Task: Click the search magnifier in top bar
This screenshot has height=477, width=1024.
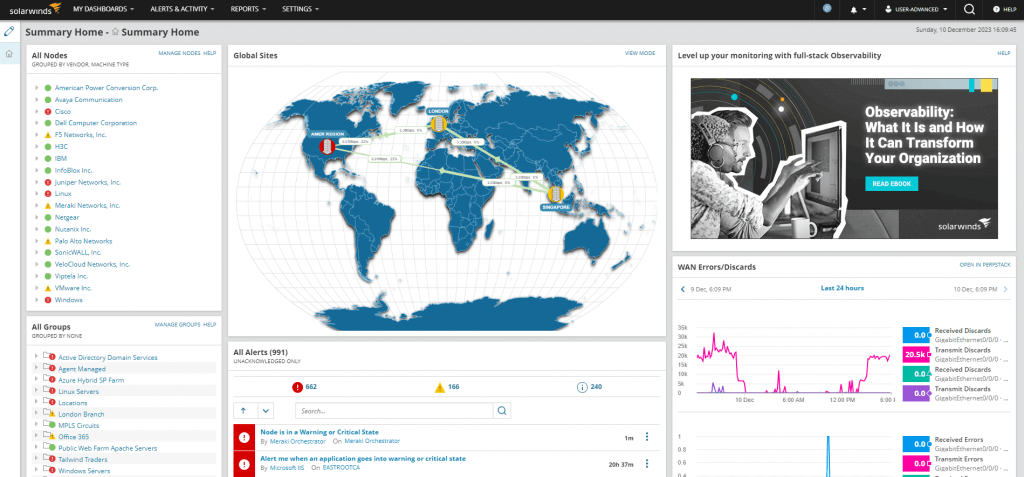Action: pyautogui.click(x=969, y=9)
